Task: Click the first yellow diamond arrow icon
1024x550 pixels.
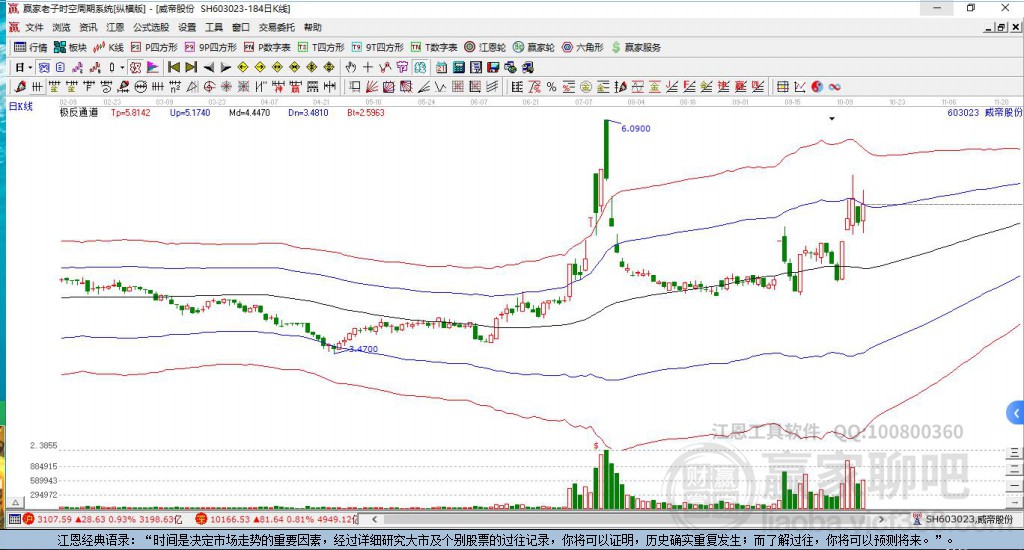Action: coord(243,67)
